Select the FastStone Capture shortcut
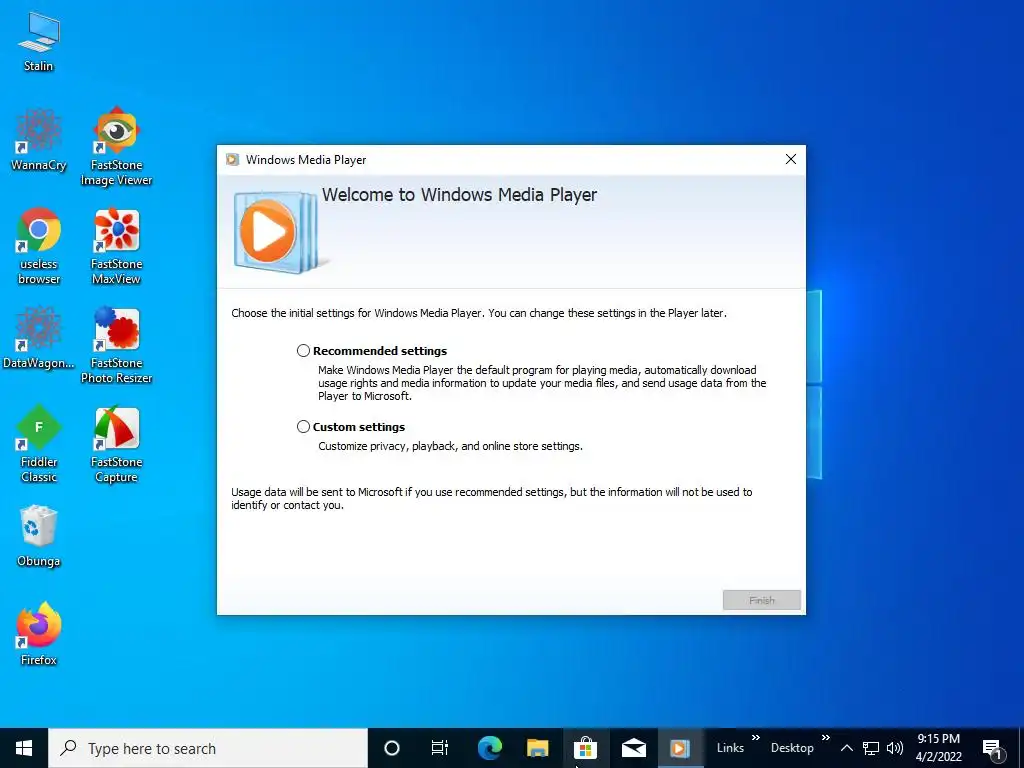The height and width of the screenshot is (768, 1024). 116,445
